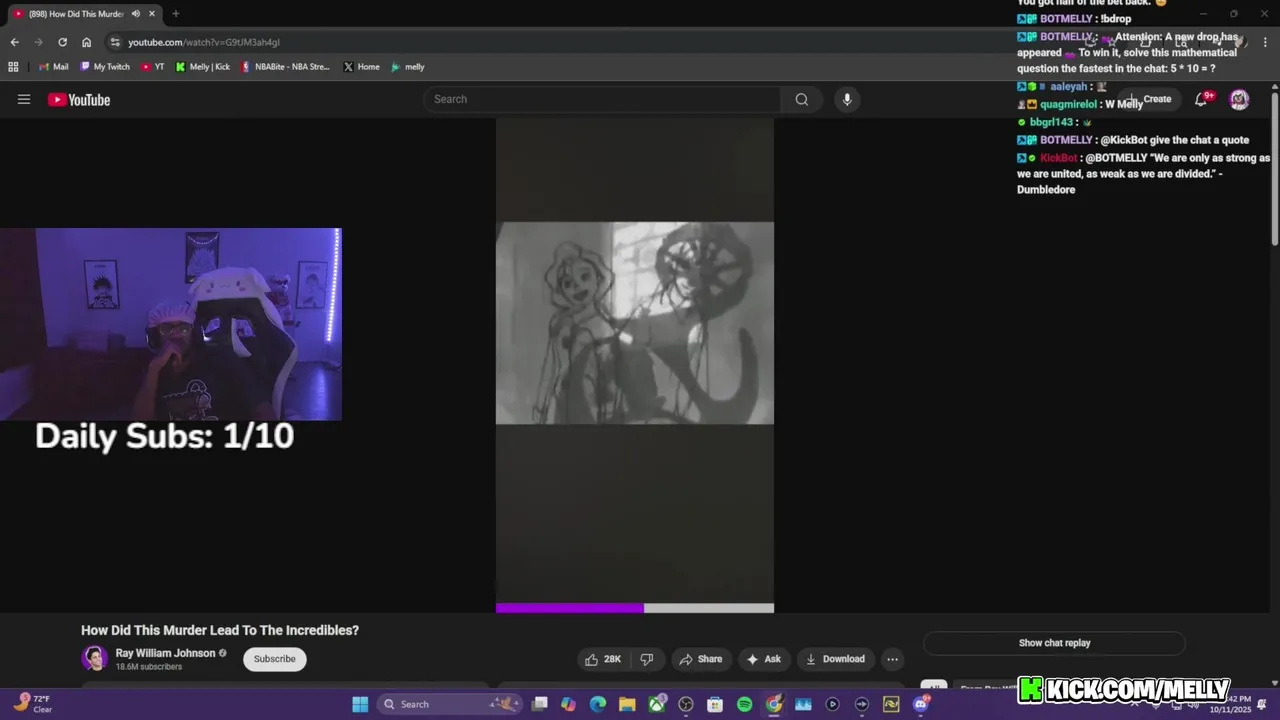Image resolution: width=1280 pixels, height=720 pixels.
Task: Start voice search with the microphone
Action: coord(847,99)
